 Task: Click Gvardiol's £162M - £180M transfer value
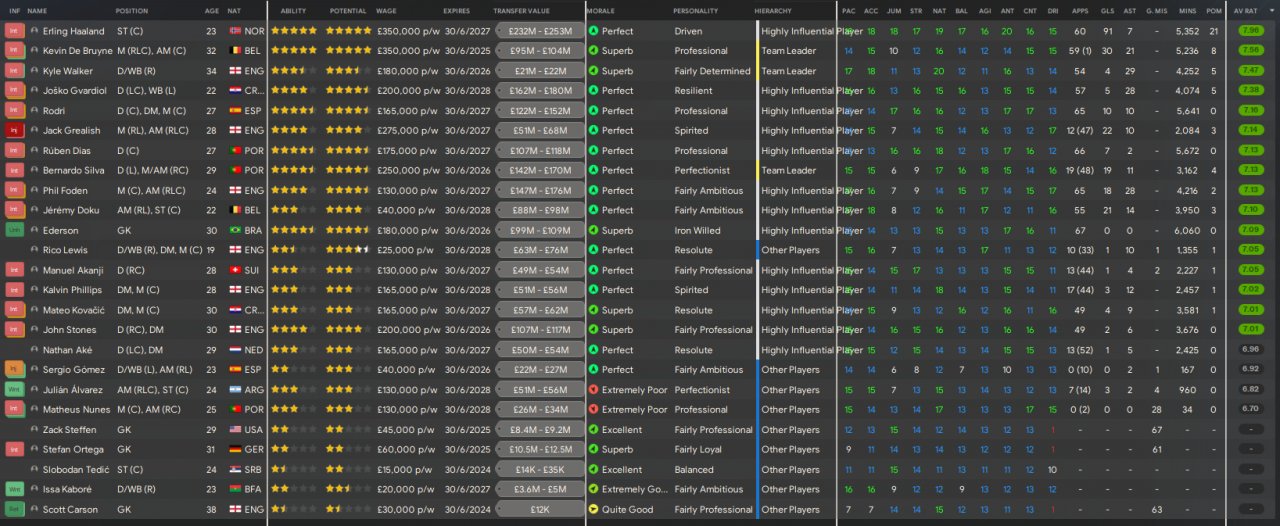(x=540, y=91)
